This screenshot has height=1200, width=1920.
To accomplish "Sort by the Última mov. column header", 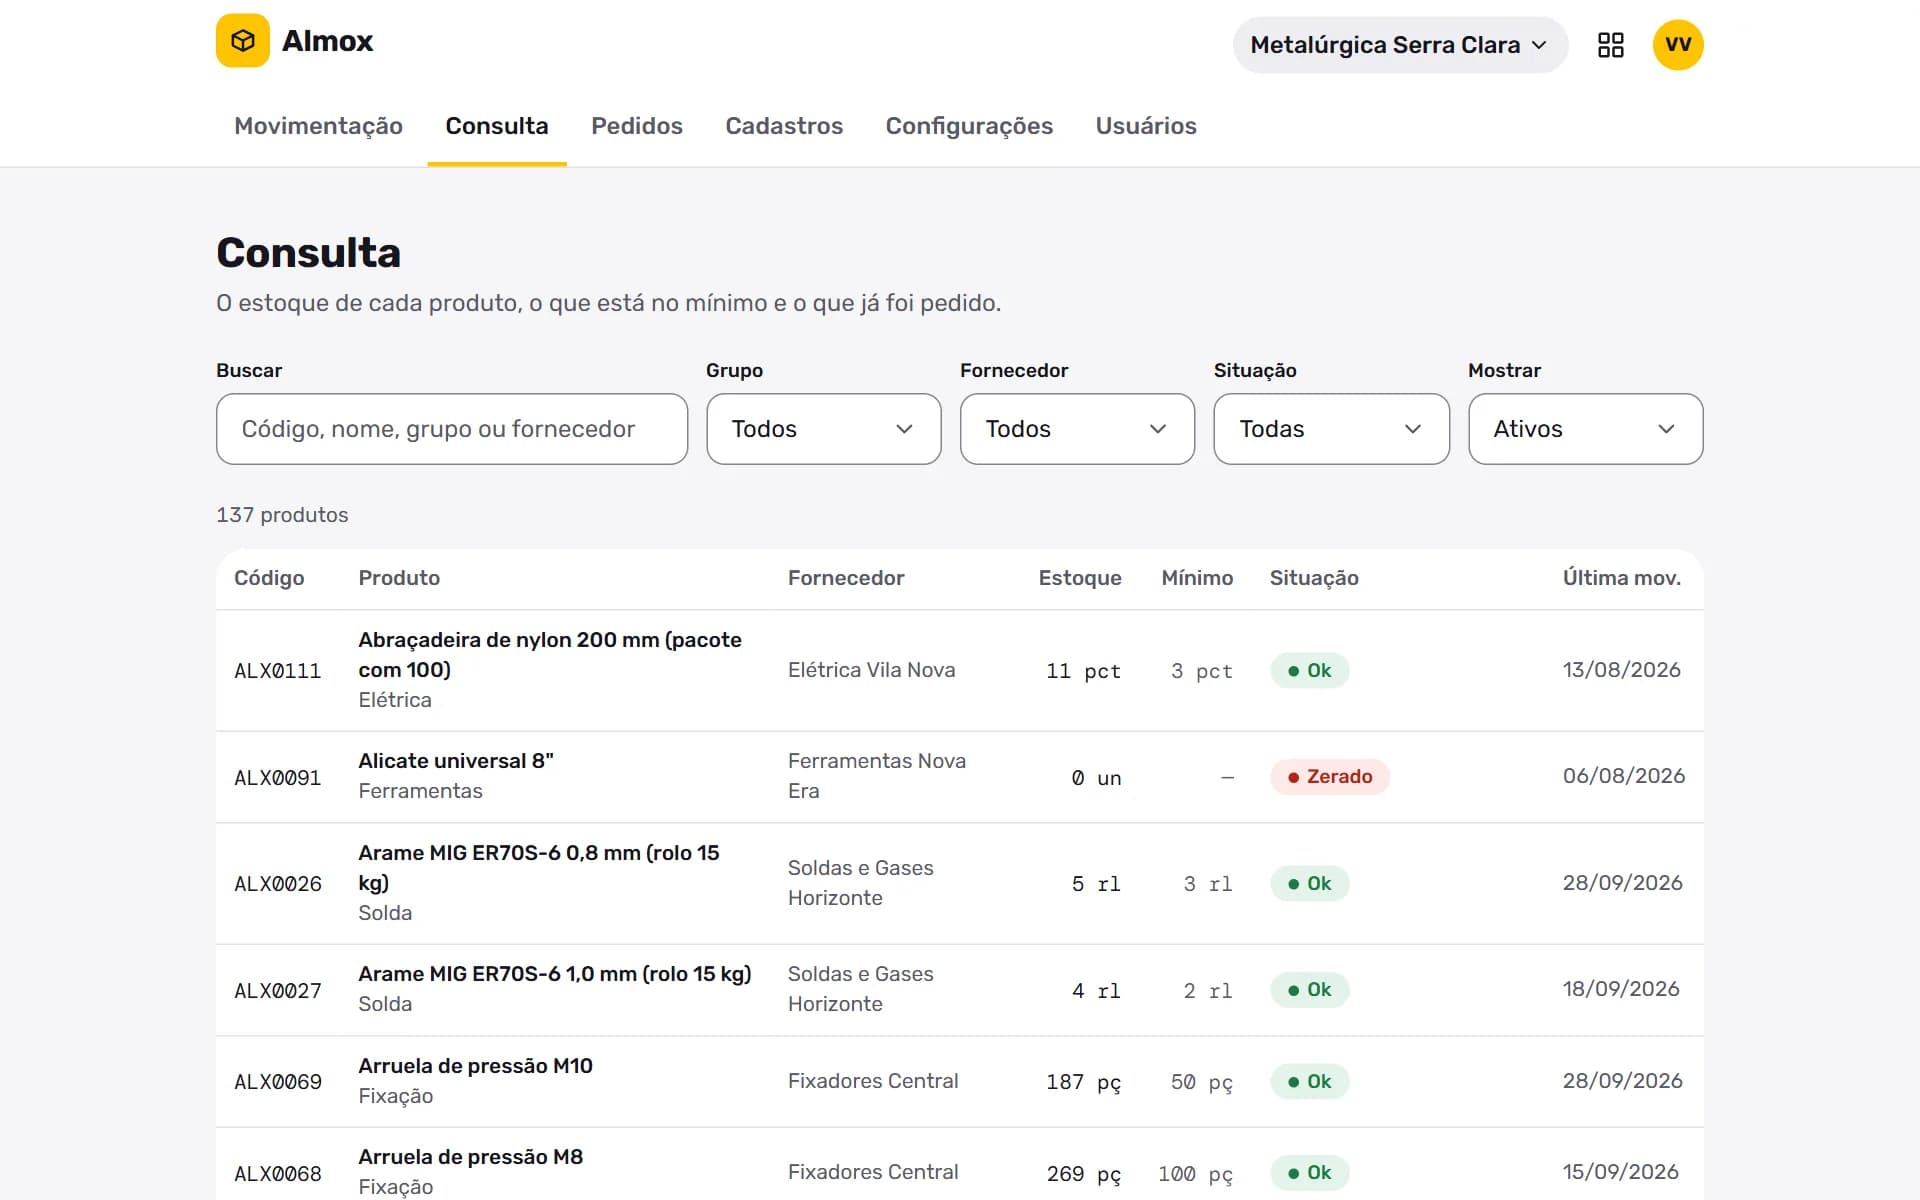I will click(1621, 578).
